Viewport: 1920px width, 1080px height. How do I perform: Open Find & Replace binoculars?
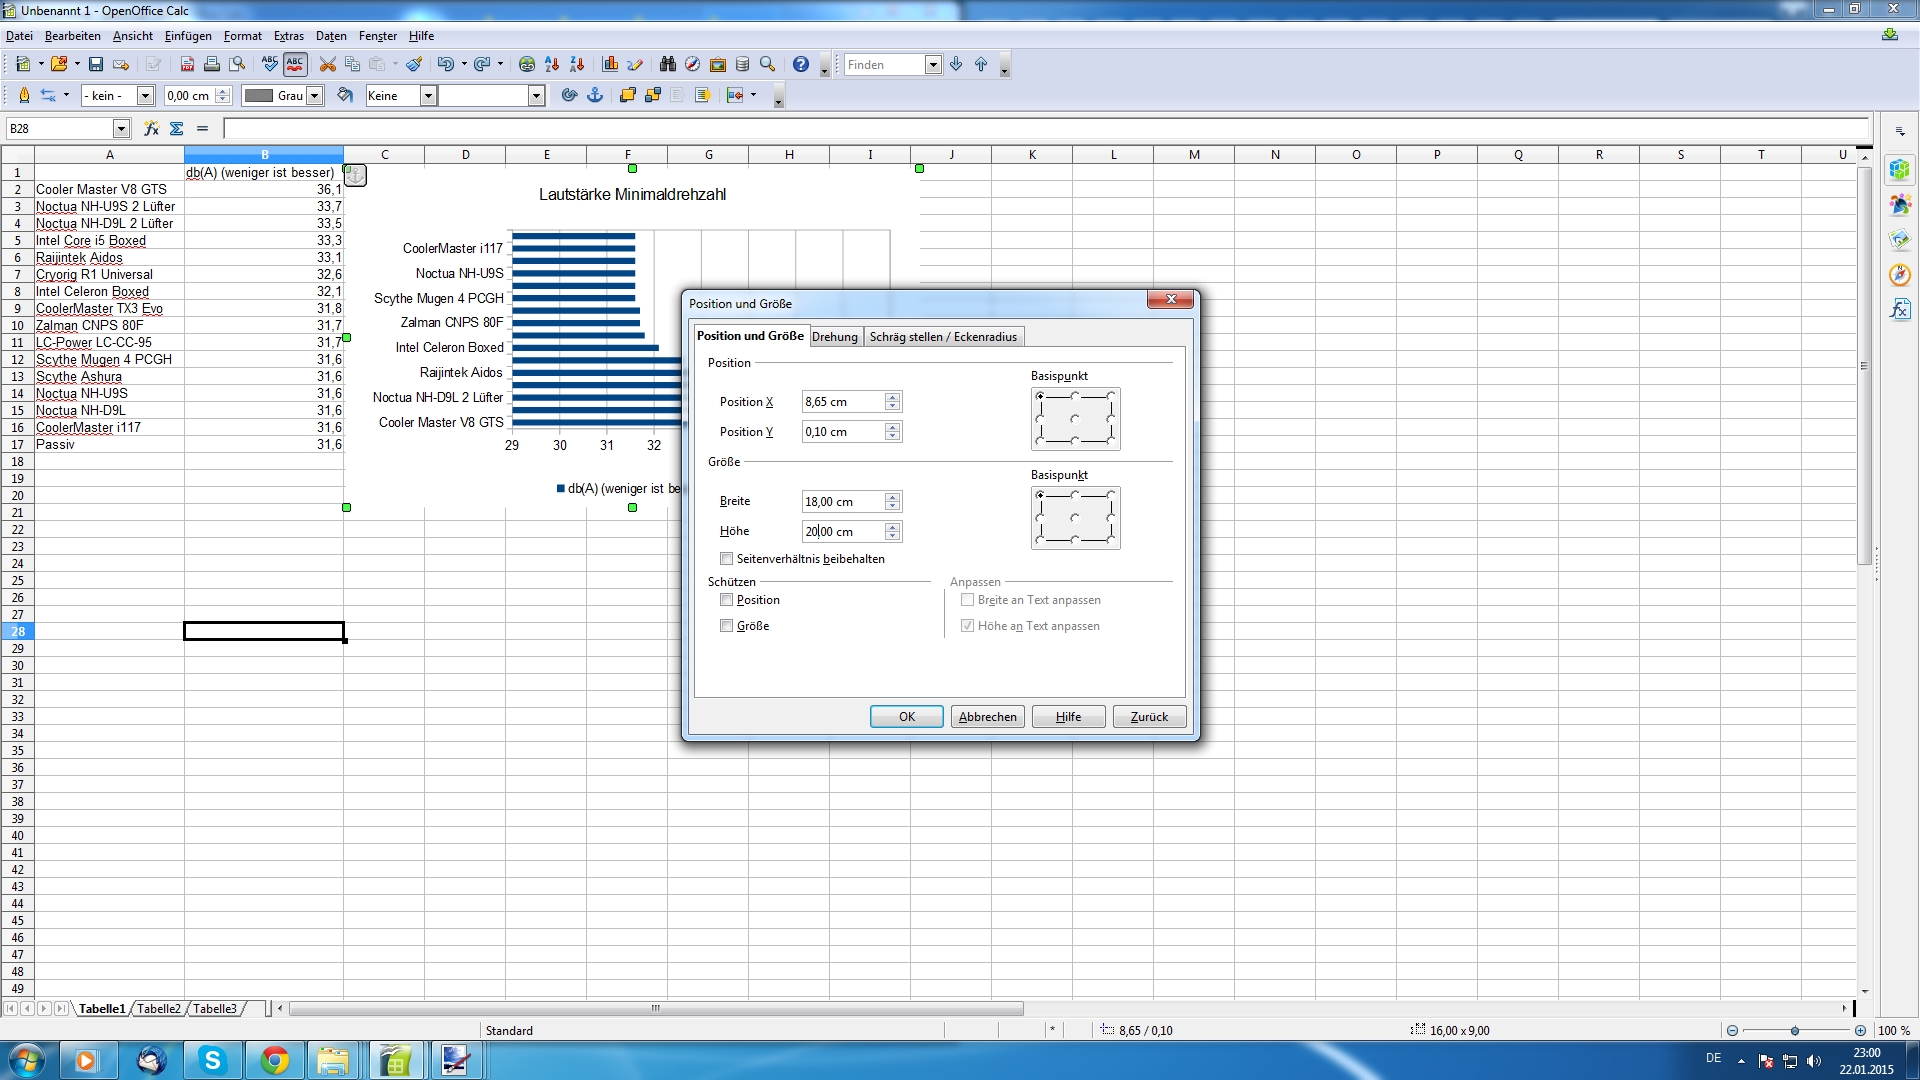668,65
